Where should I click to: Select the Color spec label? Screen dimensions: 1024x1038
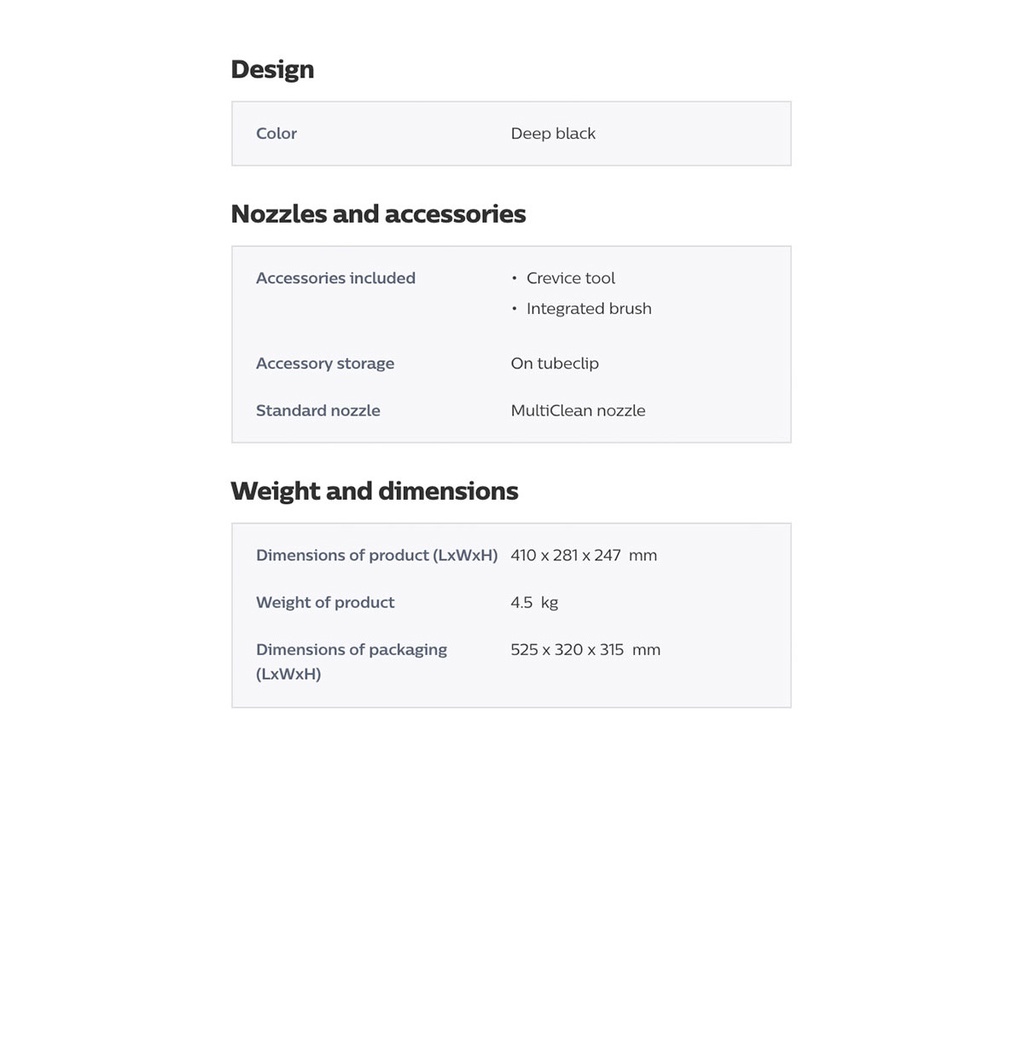(x=276, y=133)
